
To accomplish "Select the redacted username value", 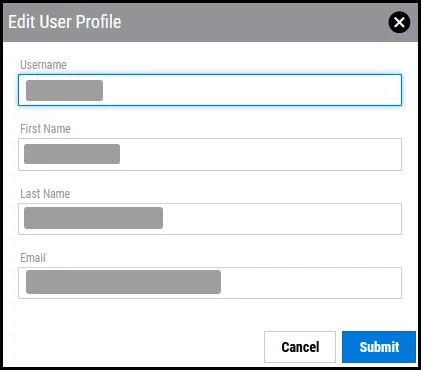I will tap(64, 90).
